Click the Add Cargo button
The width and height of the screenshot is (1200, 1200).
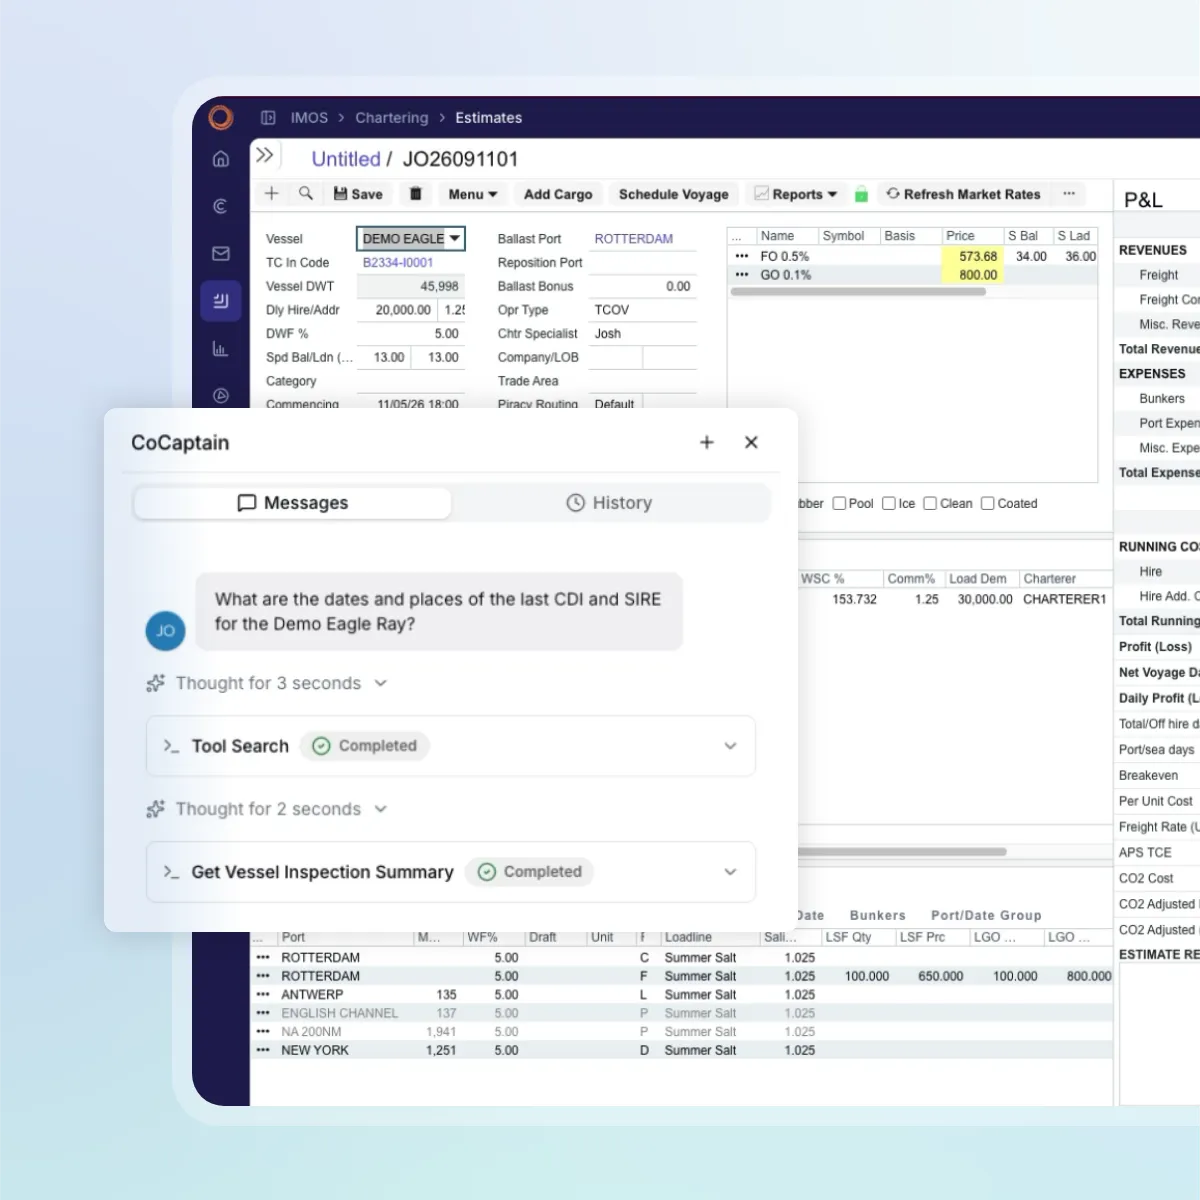pos(558,194)
